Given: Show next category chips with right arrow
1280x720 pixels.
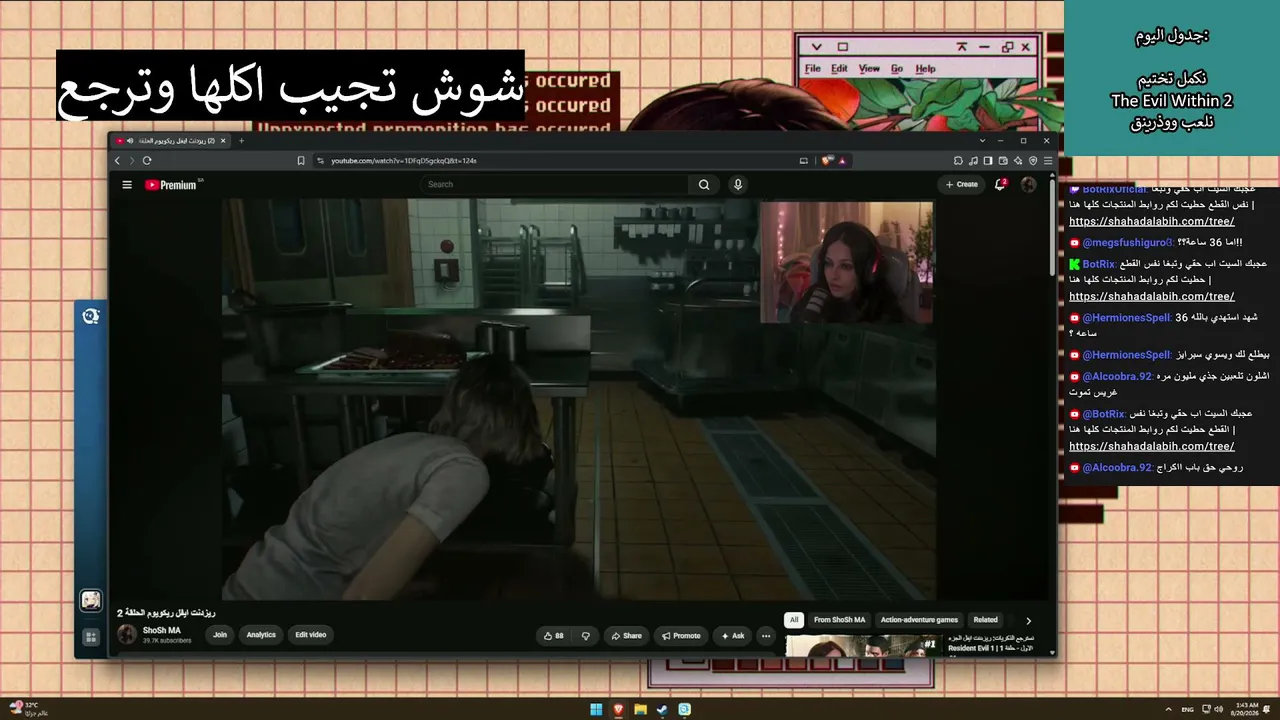Looking at the screenshot, I should pyautogui.click(x=1028, y=620).
